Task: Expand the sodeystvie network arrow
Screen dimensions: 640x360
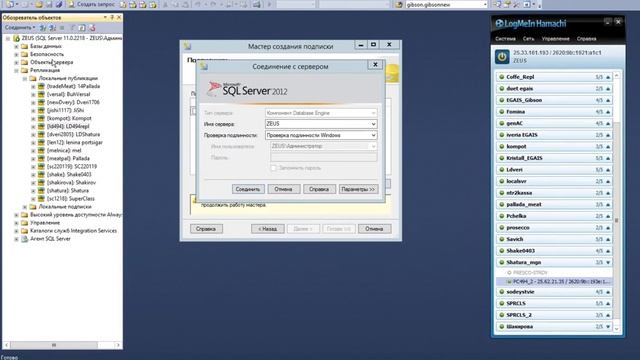Action: point(608,292)
